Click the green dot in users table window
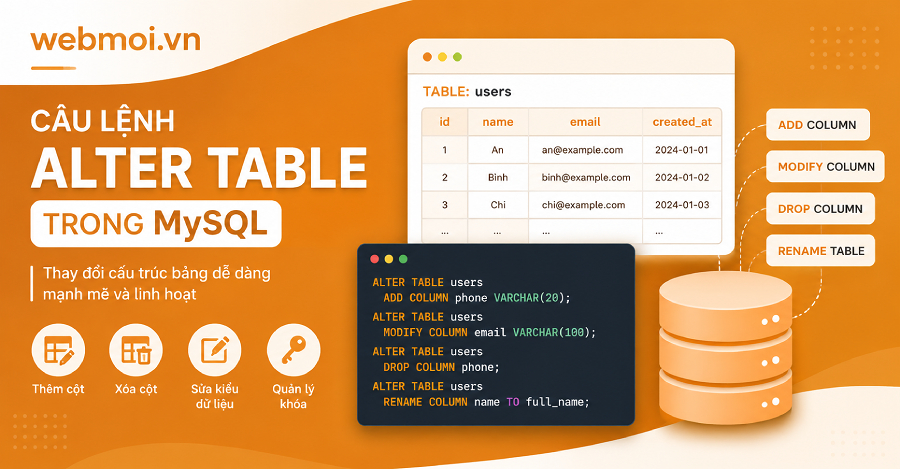900x469 pixels. click(457, 57)
